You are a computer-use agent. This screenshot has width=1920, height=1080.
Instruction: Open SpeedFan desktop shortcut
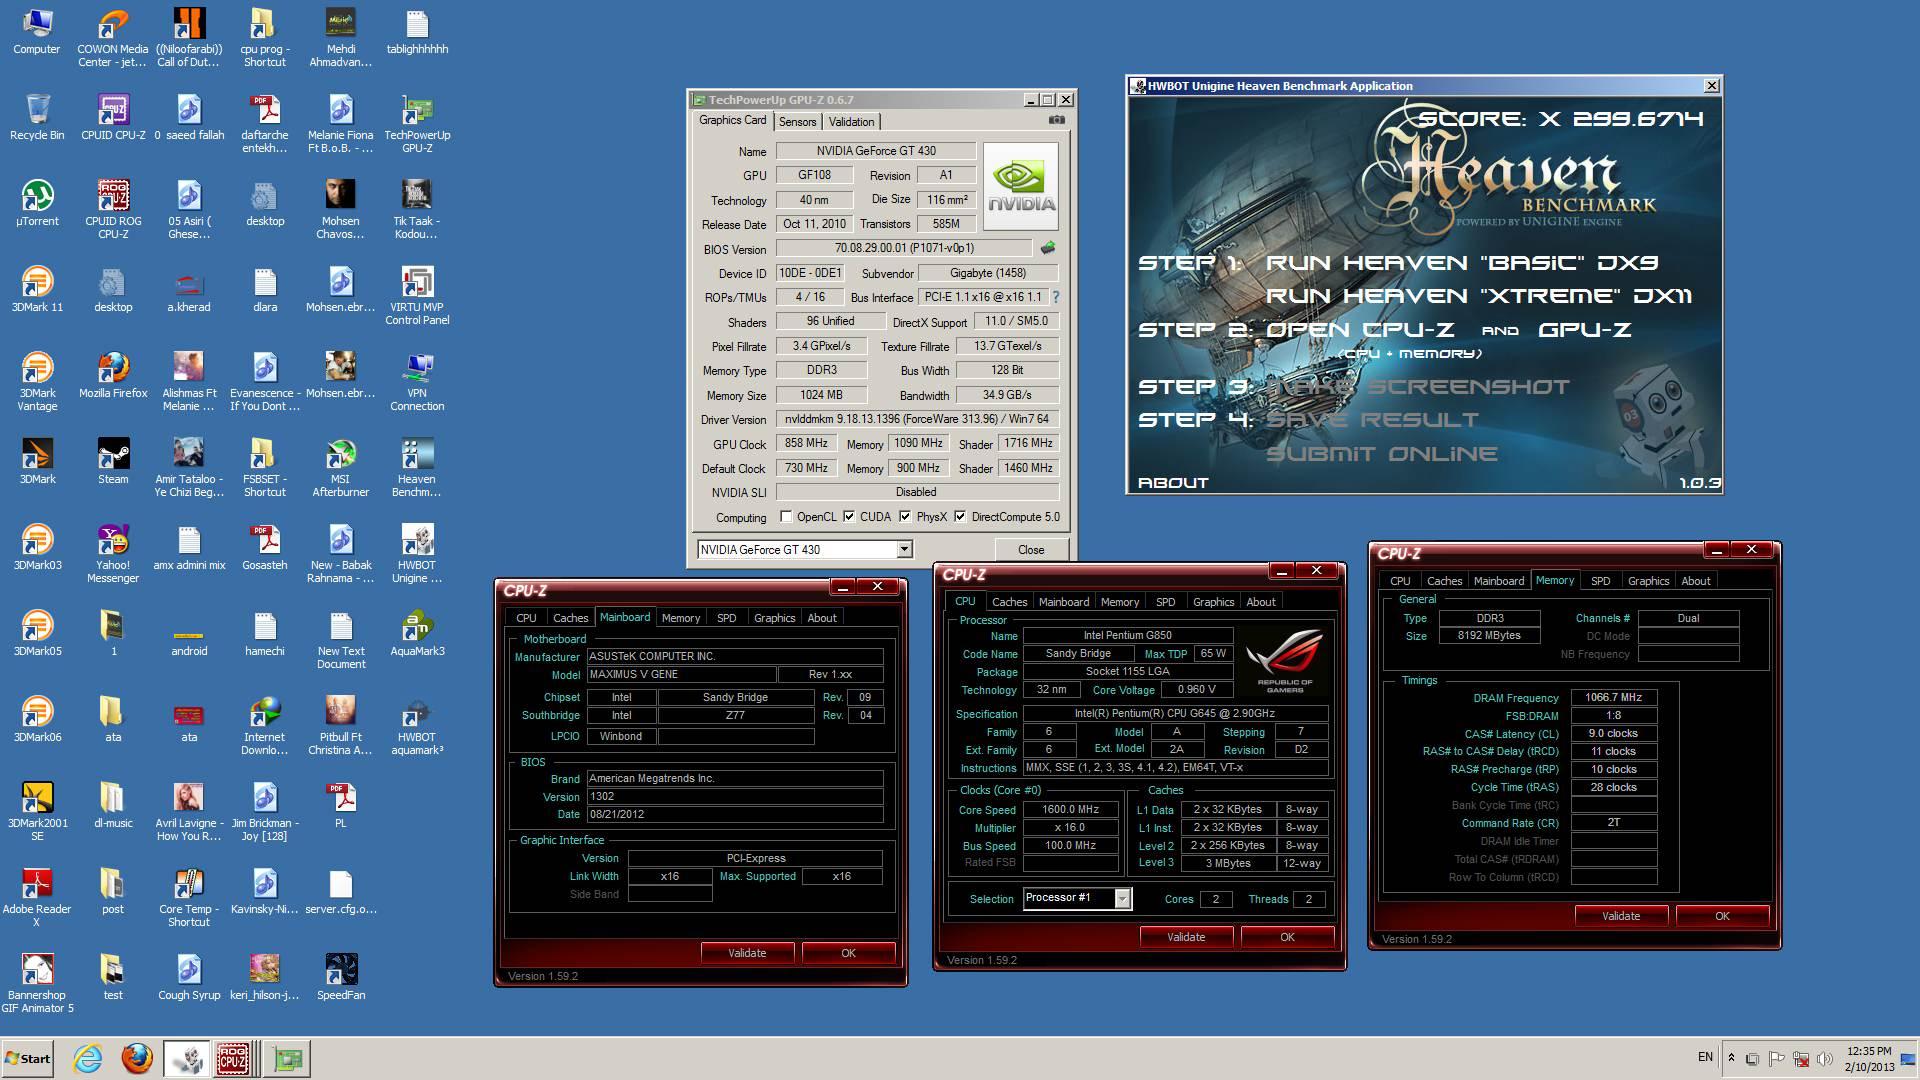pyautogui.click(x=341, y=977)
